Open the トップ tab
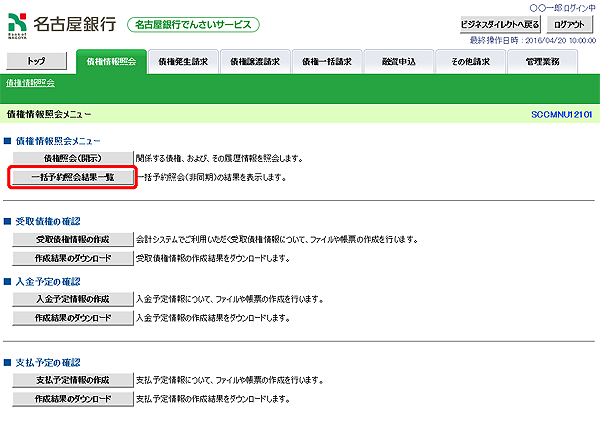The width and height of the screenshot is (600, 434). pyautogui.click(x=36, y=61)
